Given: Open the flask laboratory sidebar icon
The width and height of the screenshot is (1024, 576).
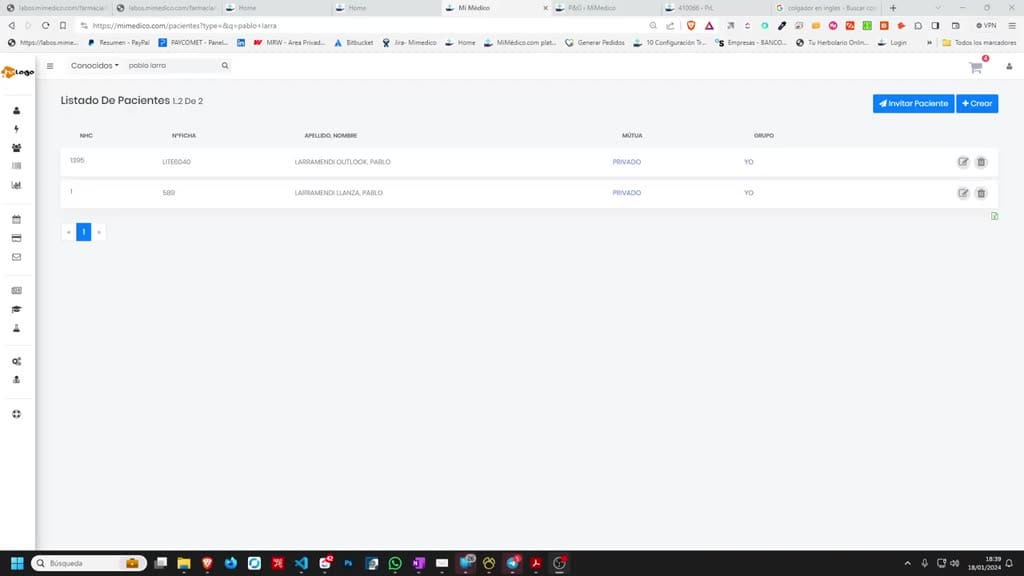Looking at the screenshot, I should [x=16, y=328].
